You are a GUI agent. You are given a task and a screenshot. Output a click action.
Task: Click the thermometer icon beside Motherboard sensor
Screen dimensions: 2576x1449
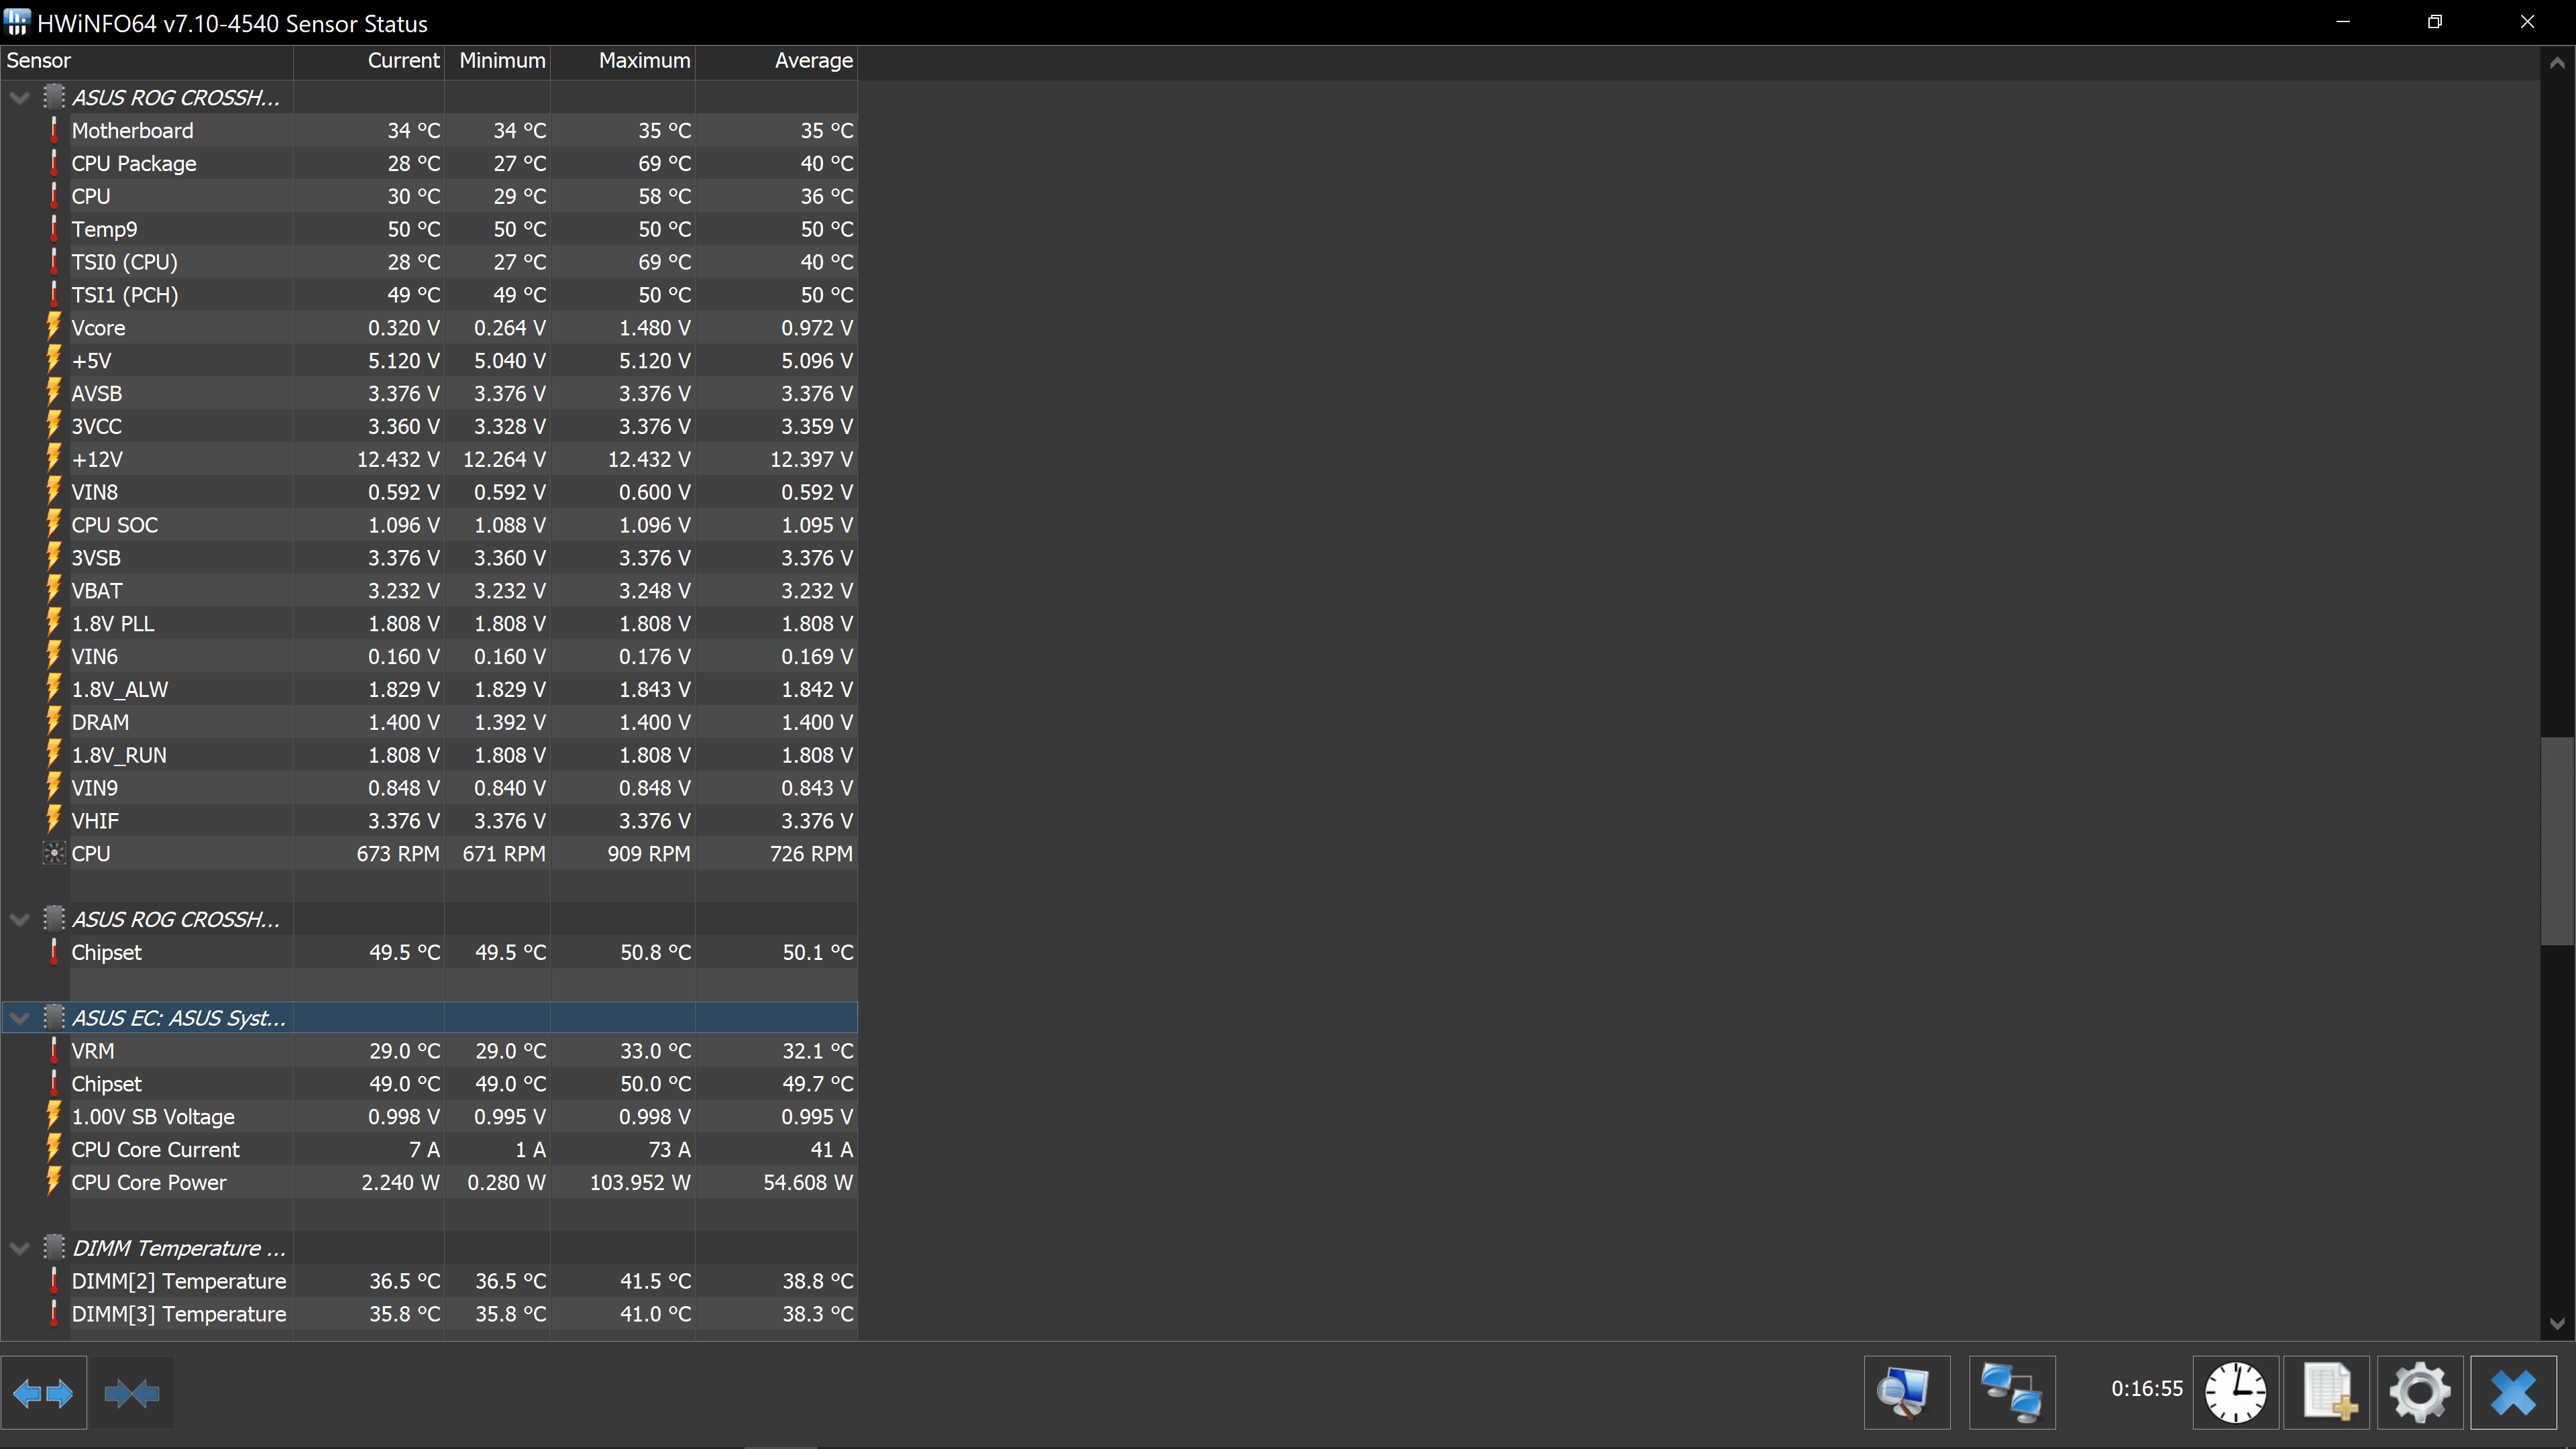click(x=55, y=130)
